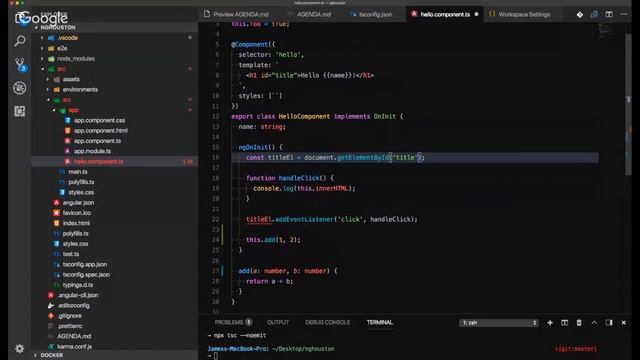Close the terminal panel

624,322
